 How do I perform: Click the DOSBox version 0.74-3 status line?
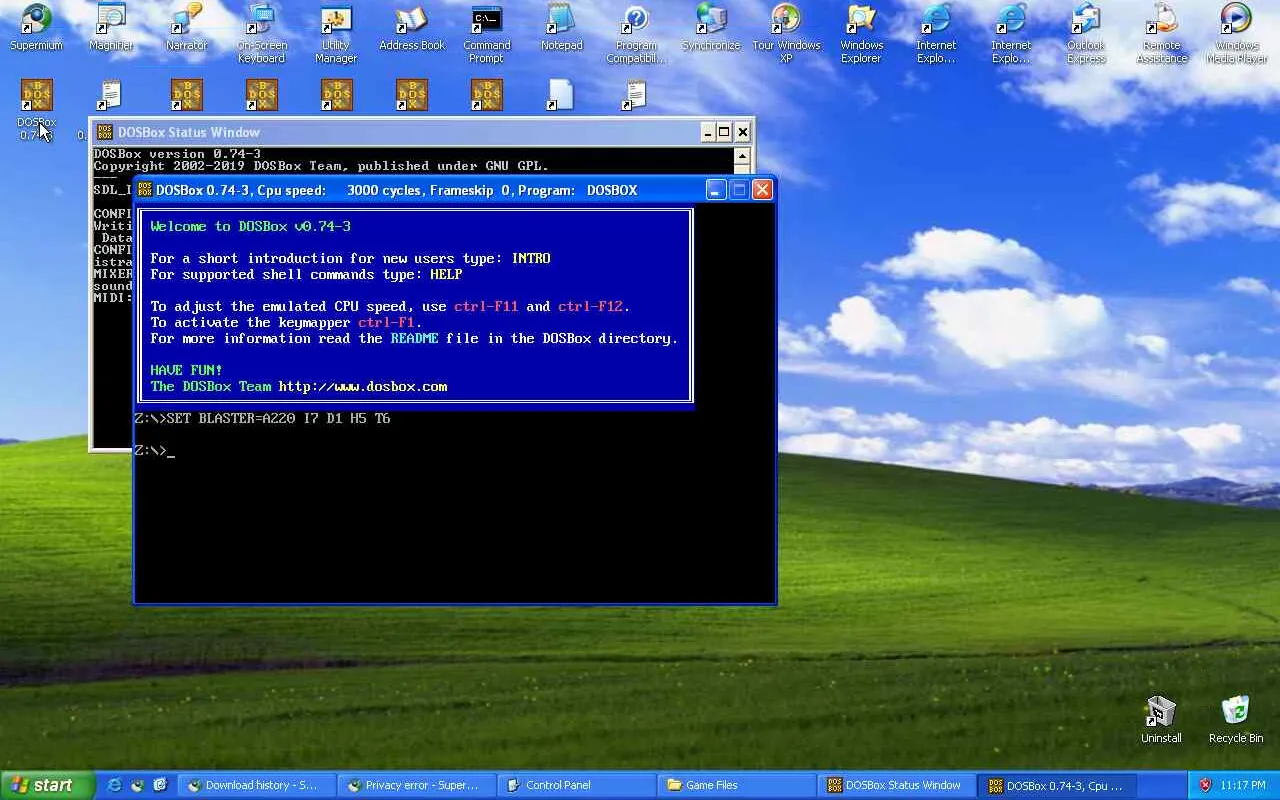(177, 154)
